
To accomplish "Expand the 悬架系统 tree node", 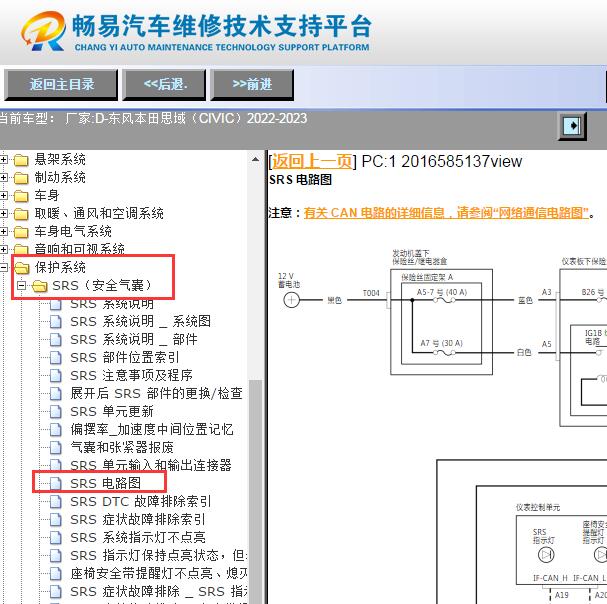I will pyautogui.click(x=3, y=159).
